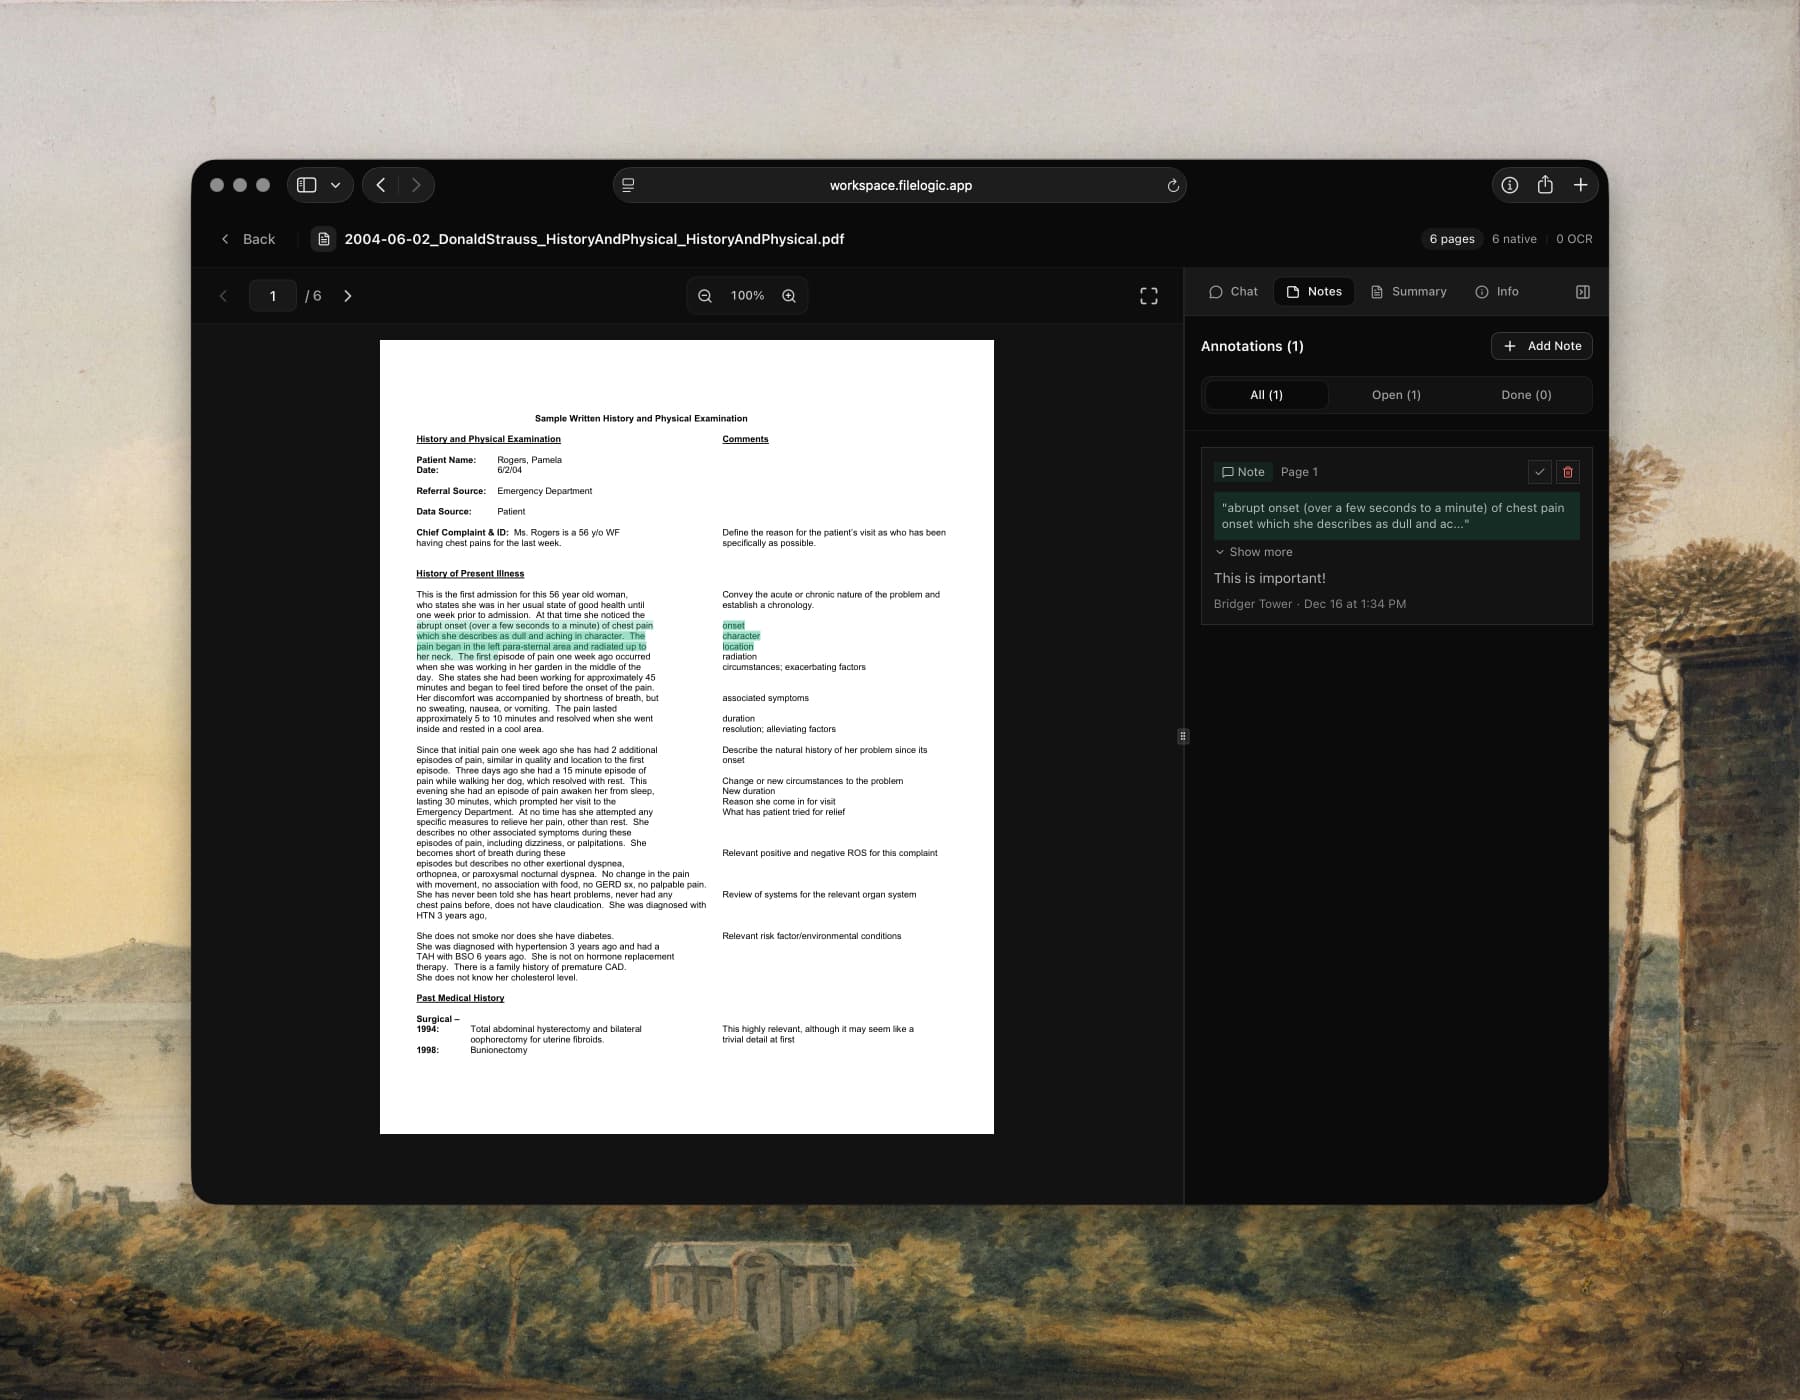Zoom out on the PDF page
Screen dimensions: 1800x1400
point(705,295)
